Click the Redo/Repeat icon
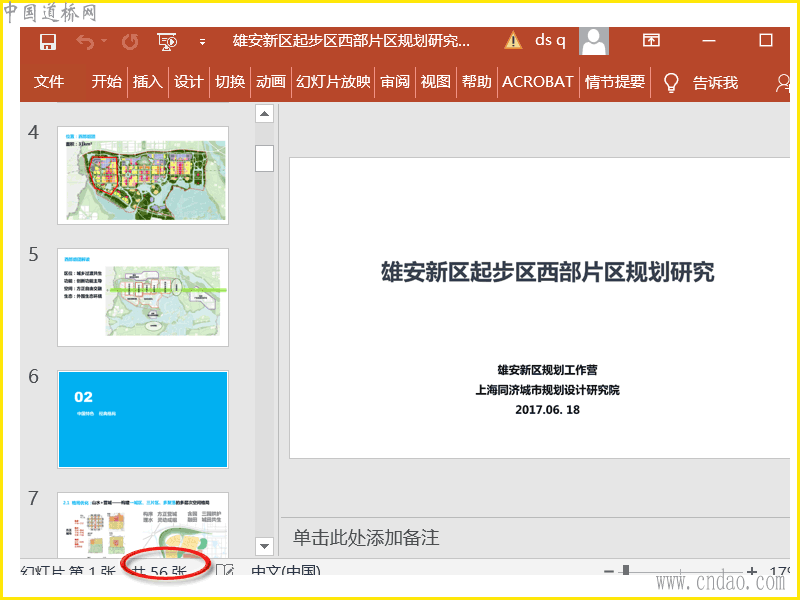This screenshot has width=800, height=600. pyautogui.click(x=130, y=41)
